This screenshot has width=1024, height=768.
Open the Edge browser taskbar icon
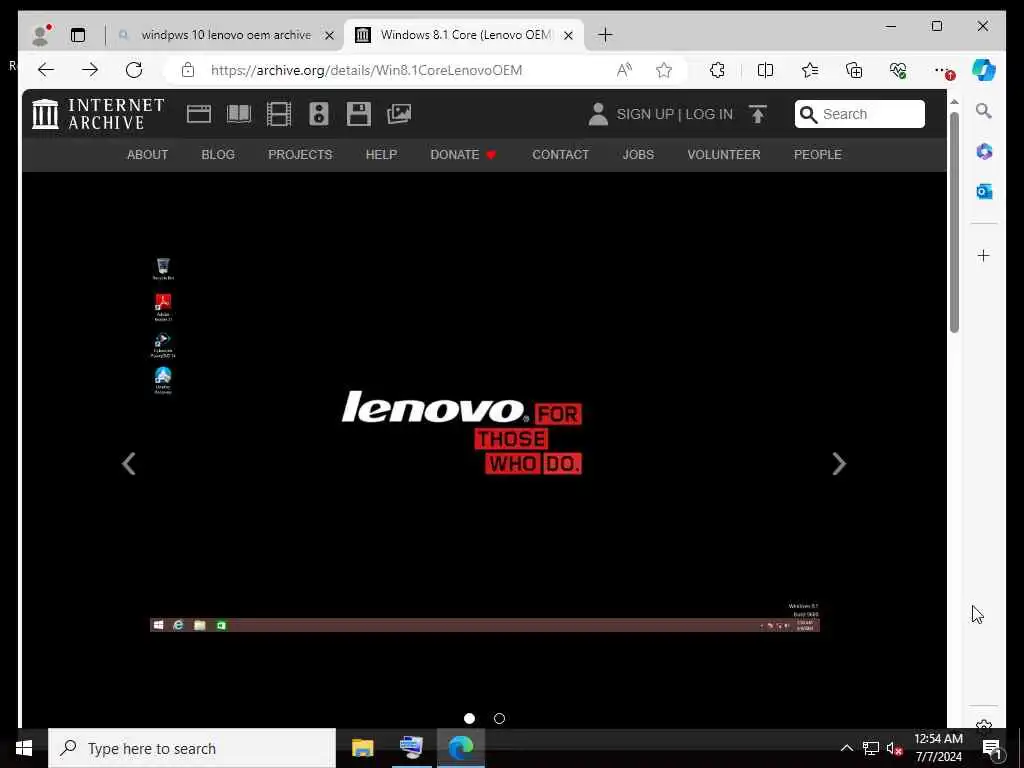(x=460, y=748)
